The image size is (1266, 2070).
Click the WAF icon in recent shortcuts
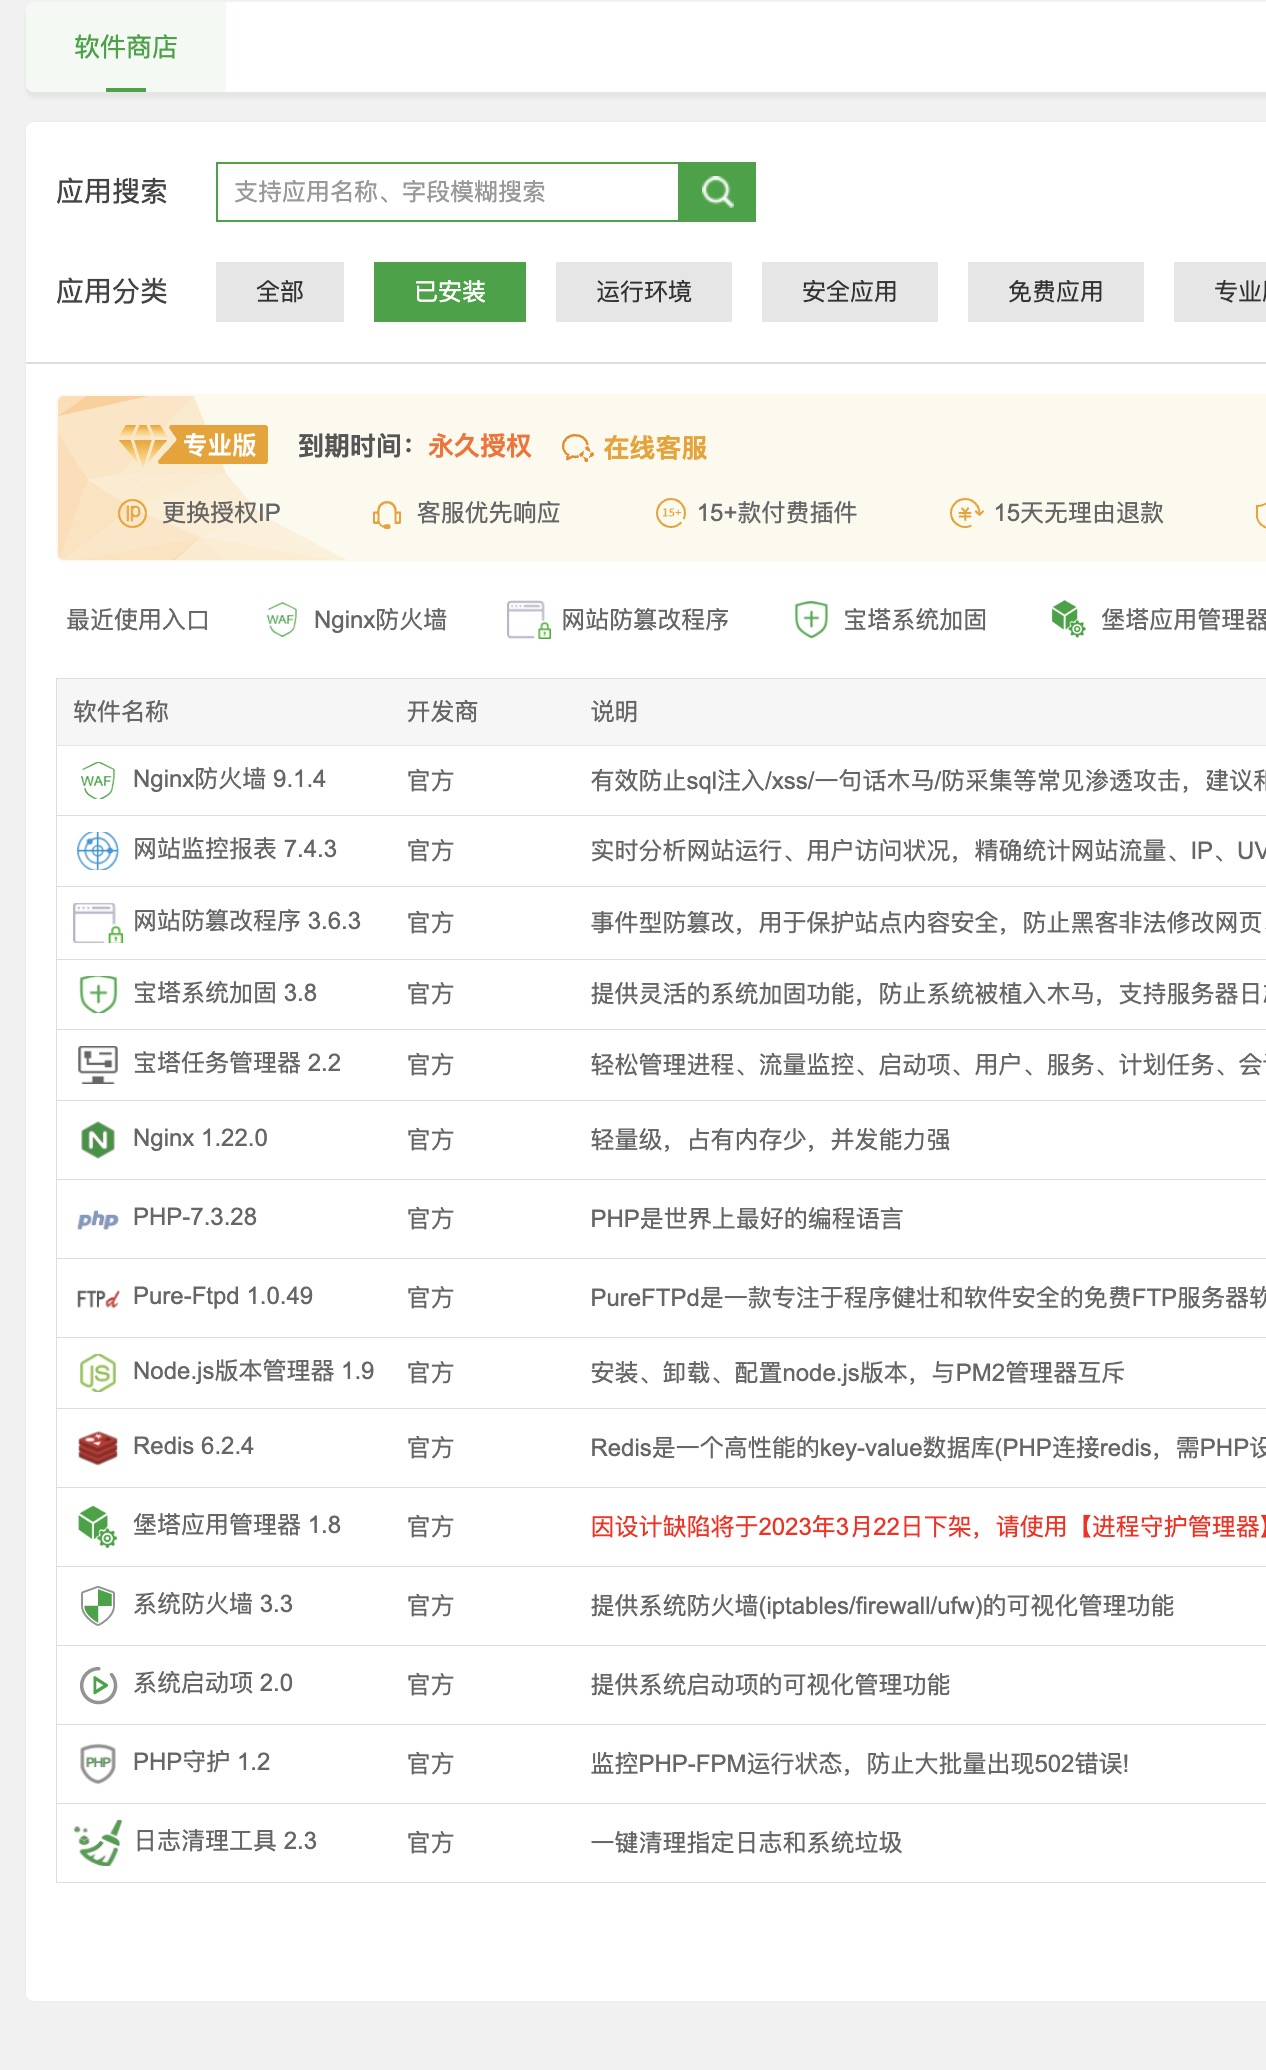[x=281, y=620]
